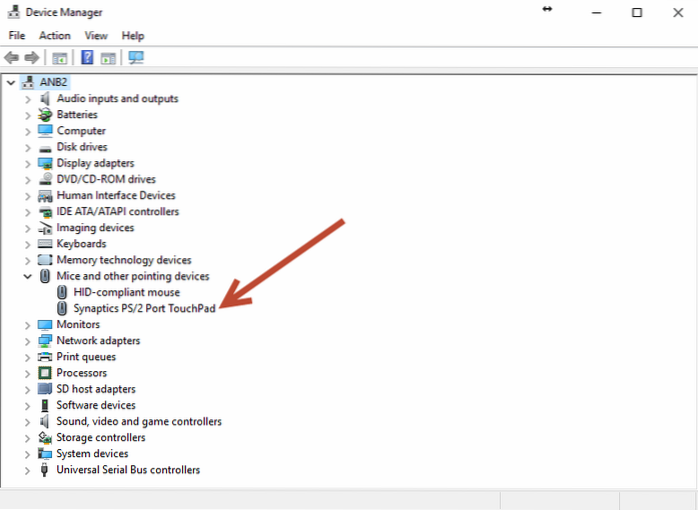Select the Storage controllers label

tap(101, 437)
